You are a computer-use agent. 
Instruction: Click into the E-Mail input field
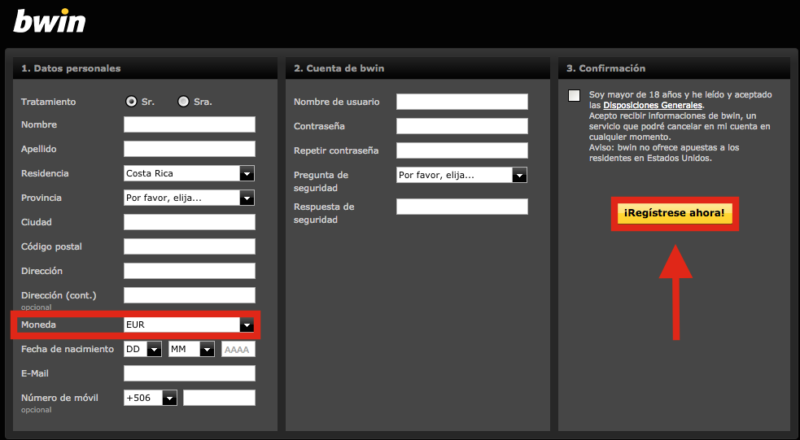189,373
